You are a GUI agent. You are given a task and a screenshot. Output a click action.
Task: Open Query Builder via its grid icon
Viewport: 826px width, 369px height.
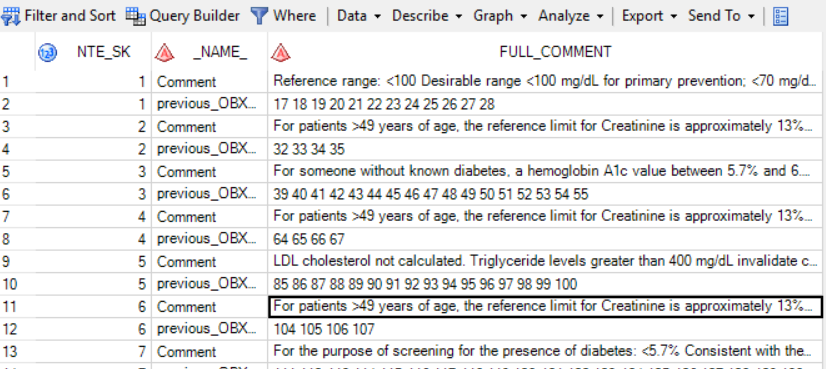pos(135,16)
